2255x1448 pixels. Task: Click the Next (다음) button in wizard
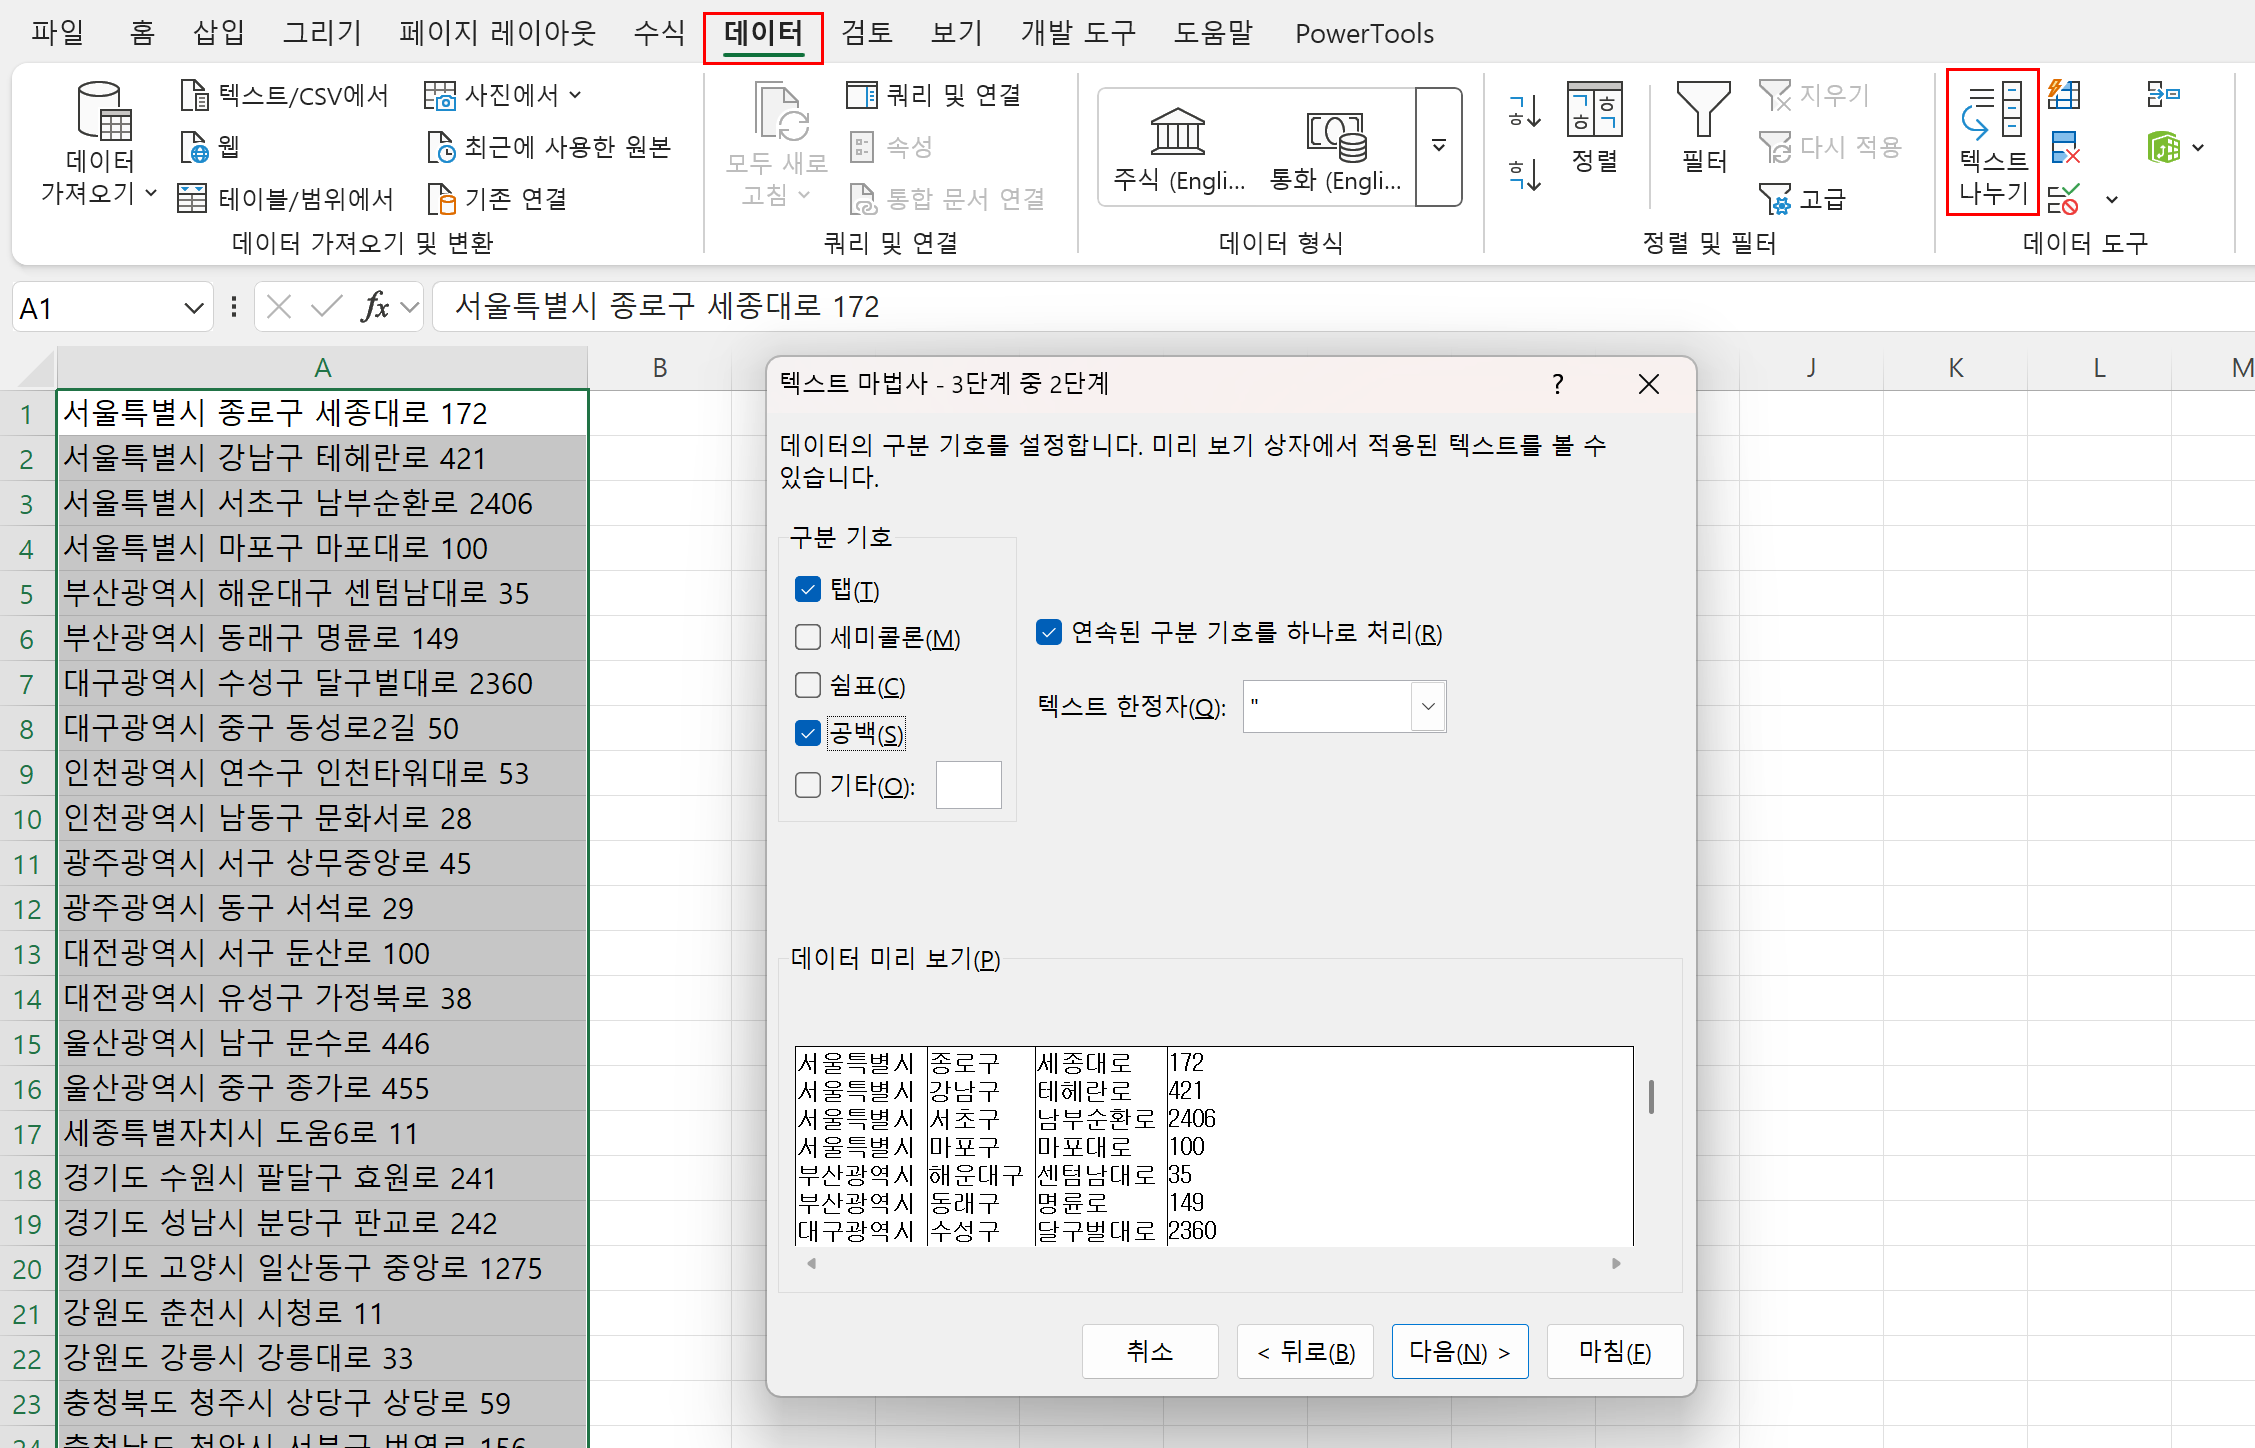point(1459,1352)
